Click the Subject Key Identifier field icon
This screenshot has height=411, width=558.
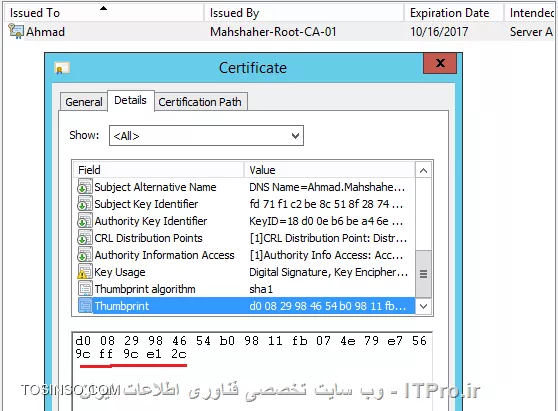pyautogui.click(x=85, y=204)
